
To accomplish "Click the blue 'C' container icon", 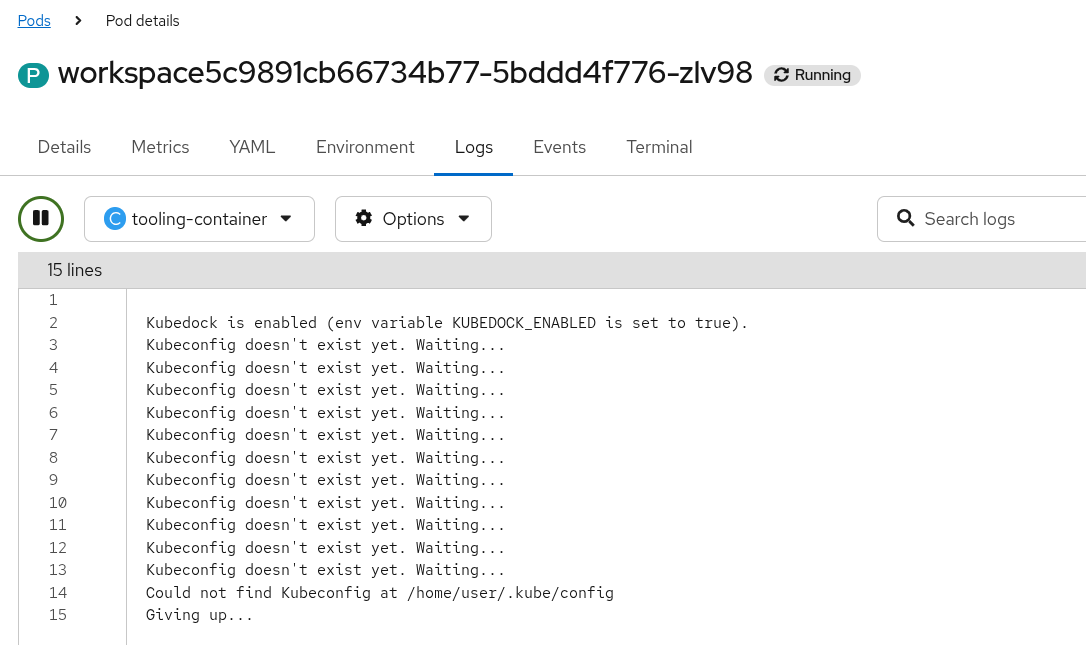I will tap(116, 219).
